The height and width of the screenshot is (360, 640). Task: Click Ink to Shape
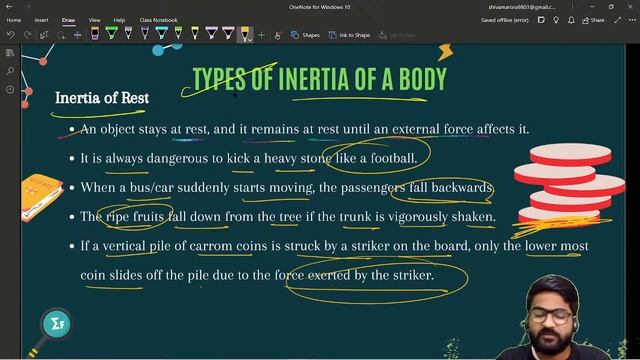click(349, 36)
